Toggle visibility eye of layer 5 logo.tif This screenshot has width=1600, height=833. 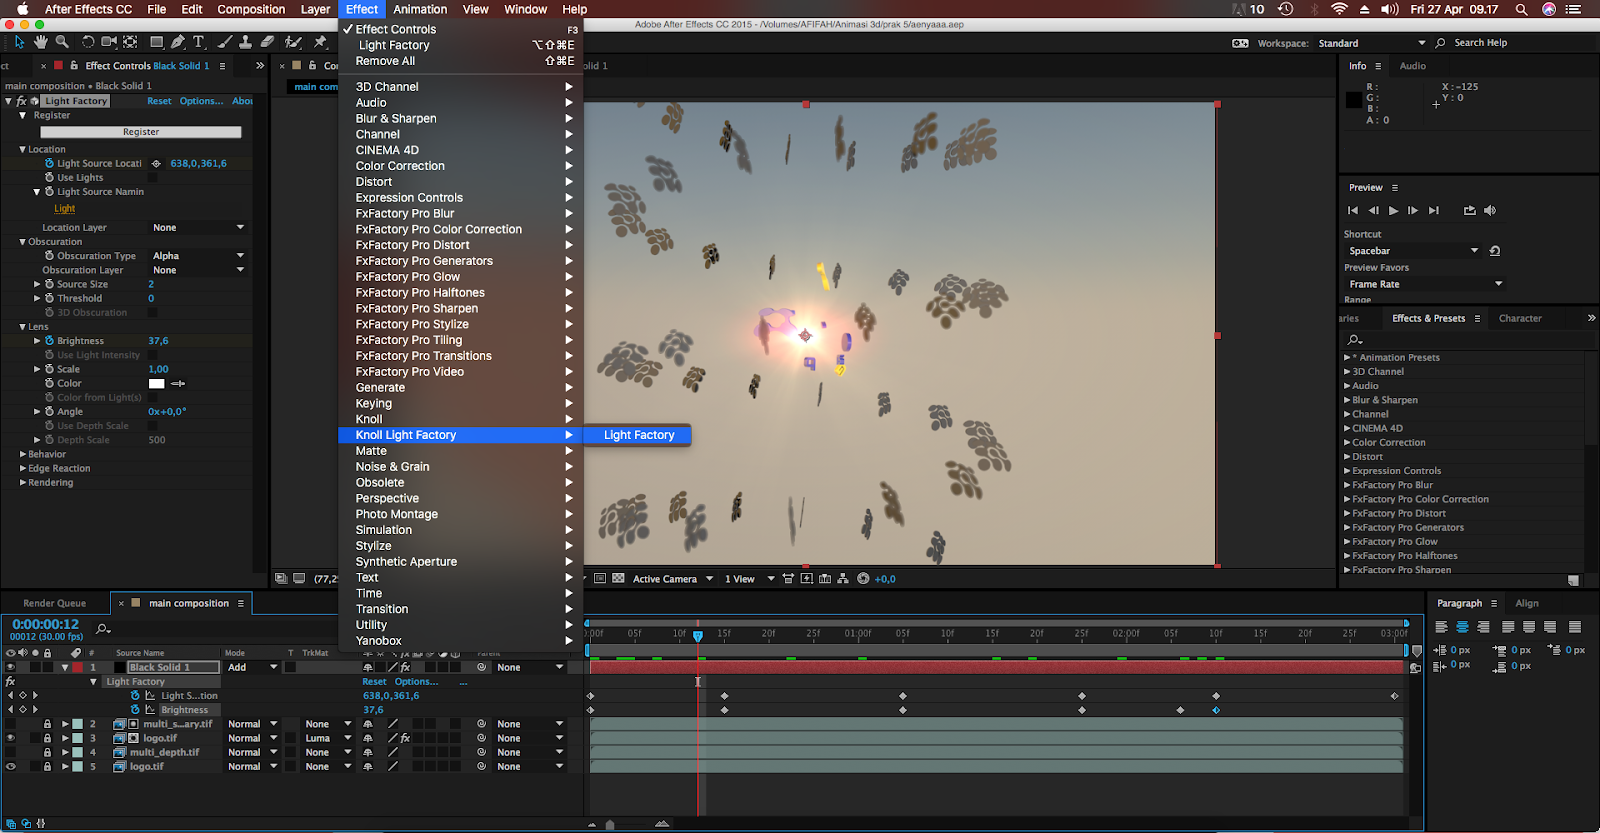[11, 767]
